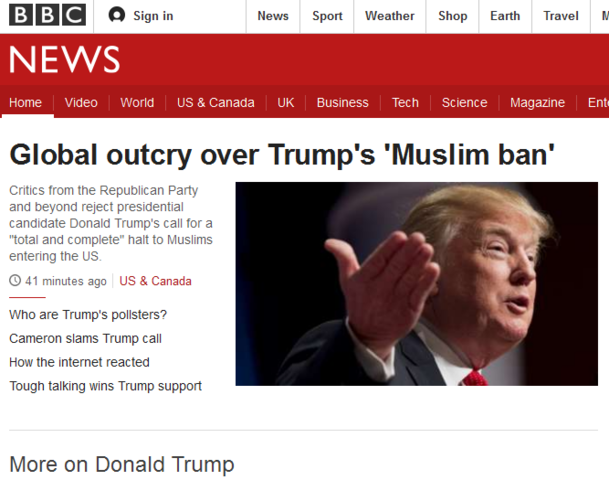
Task: Click the BBC logo blocks
Action: coord(47,16)
